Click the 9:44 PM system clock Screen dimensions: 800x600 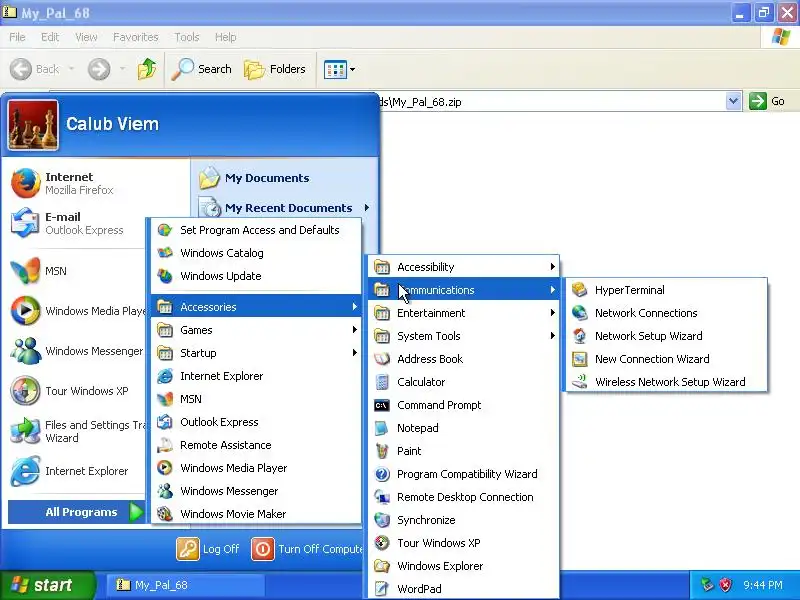tap(763, 585)
